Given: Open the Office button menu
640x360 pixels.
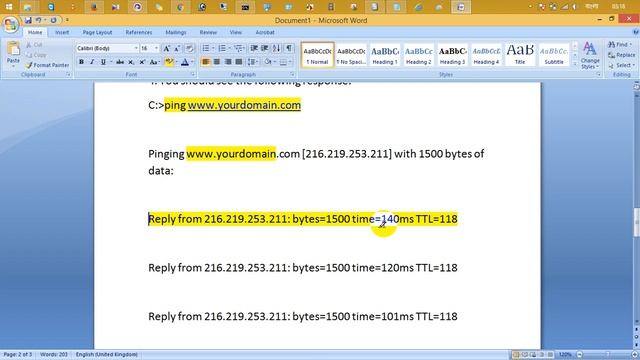Looking at the screenshot, I should click(11, 24).
